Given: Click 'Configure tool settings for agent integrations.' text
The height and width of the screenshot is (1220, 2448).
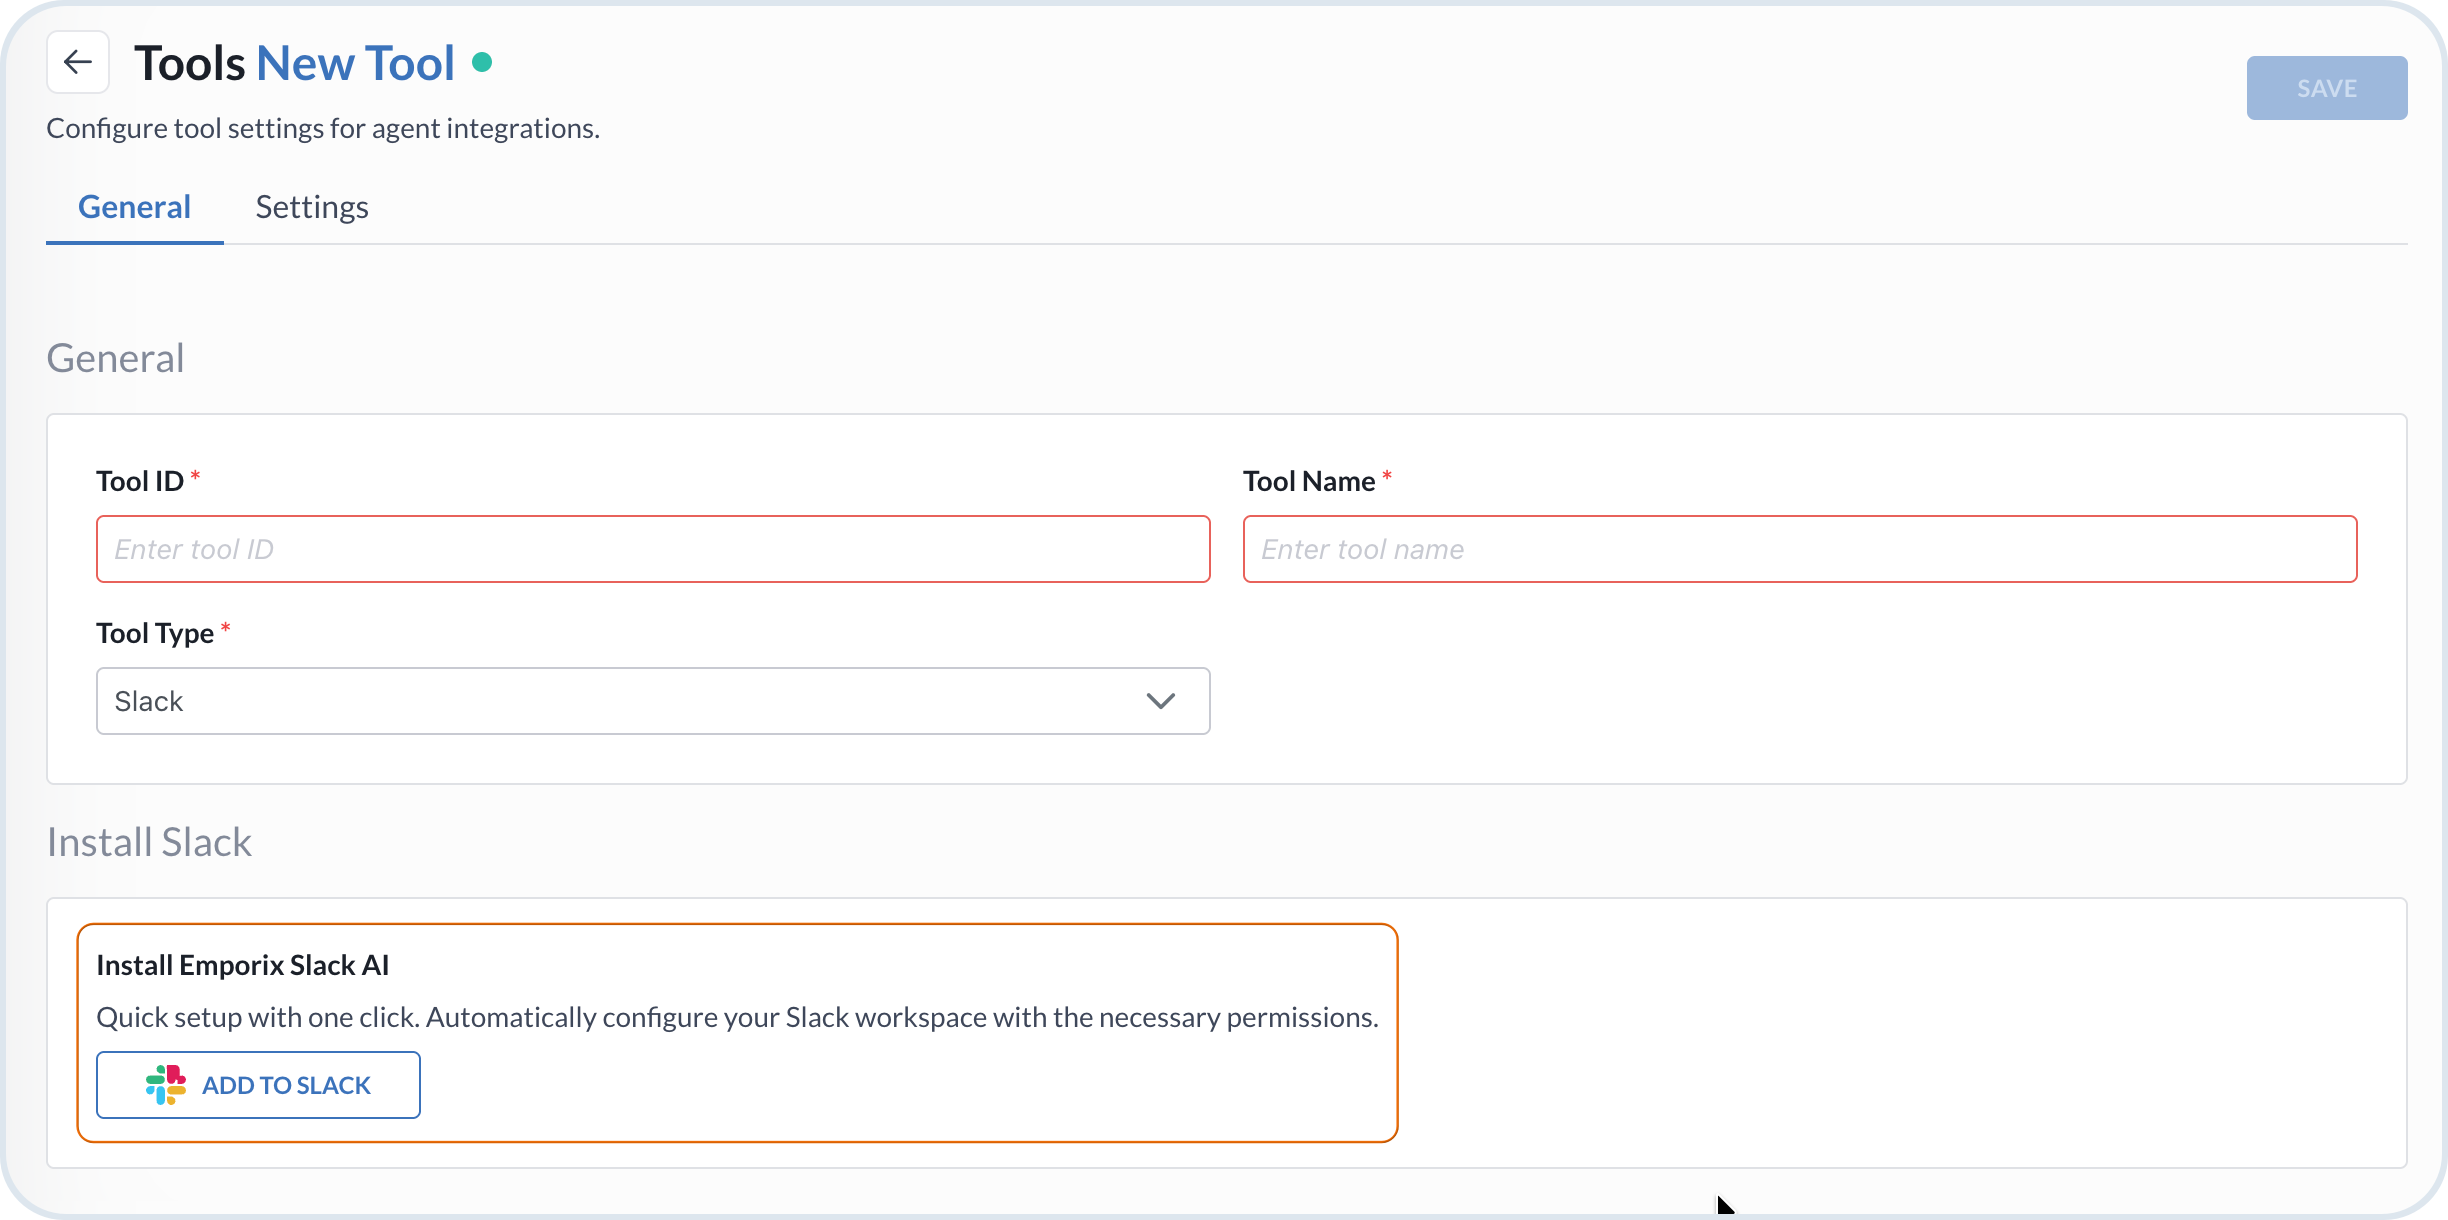Looking at the screenshot, I should (x=323, y=128).
